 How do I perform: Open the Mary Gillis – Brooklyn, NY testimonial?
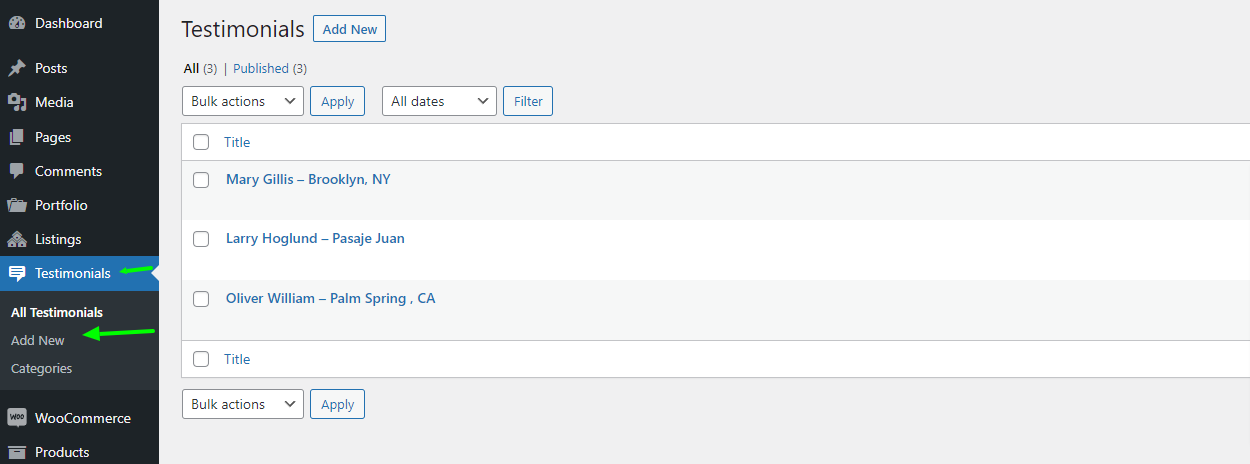pos(308,180)
